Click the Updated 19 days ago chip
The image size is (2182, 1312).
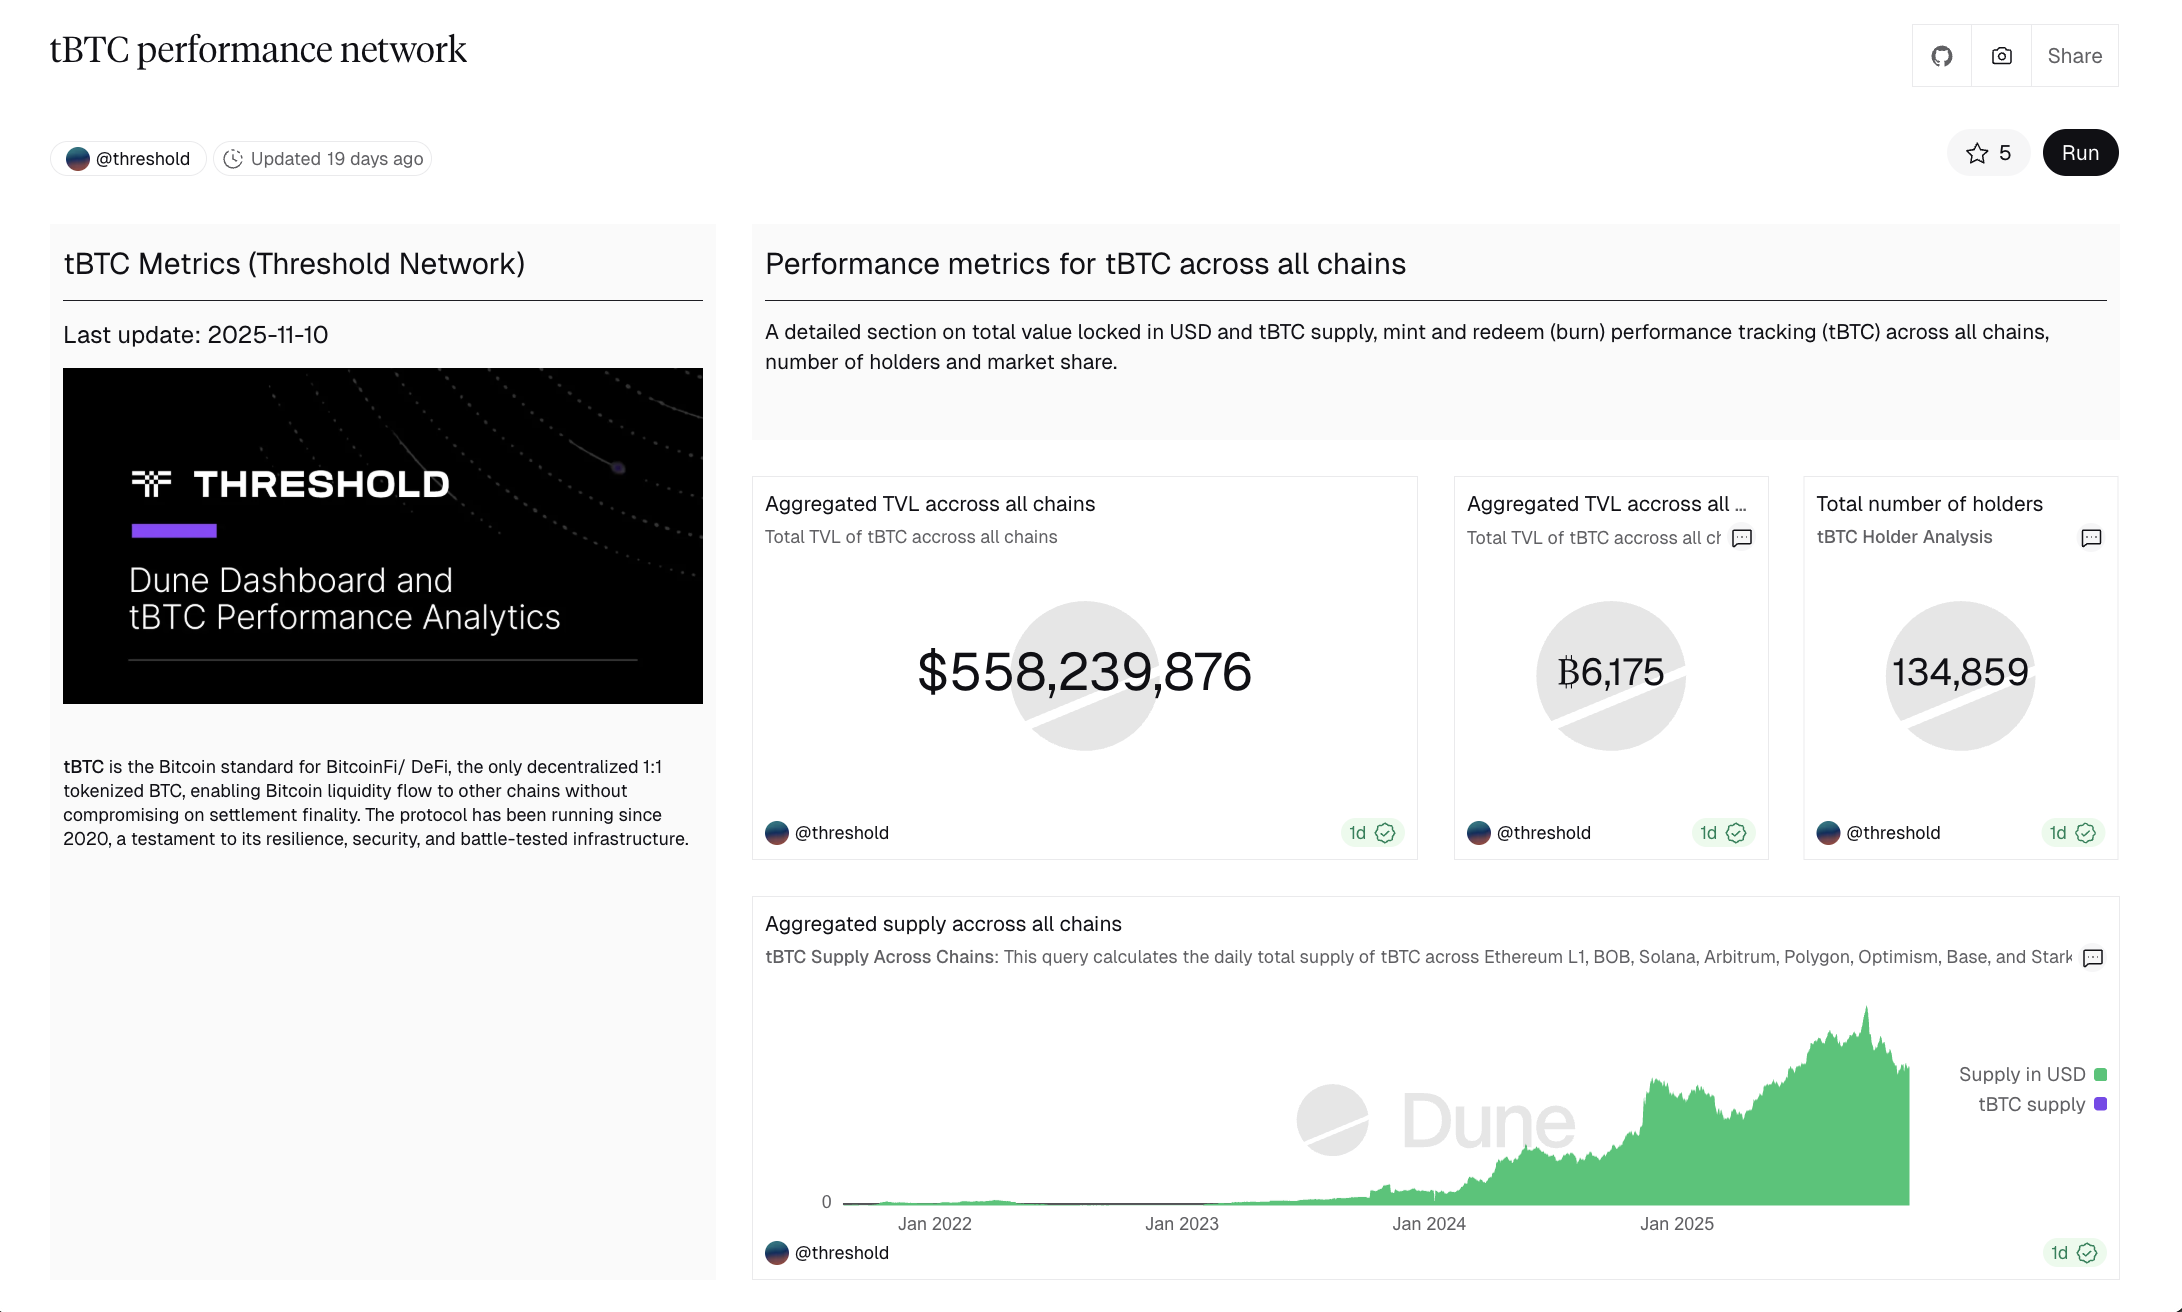[x=322, y=158]
